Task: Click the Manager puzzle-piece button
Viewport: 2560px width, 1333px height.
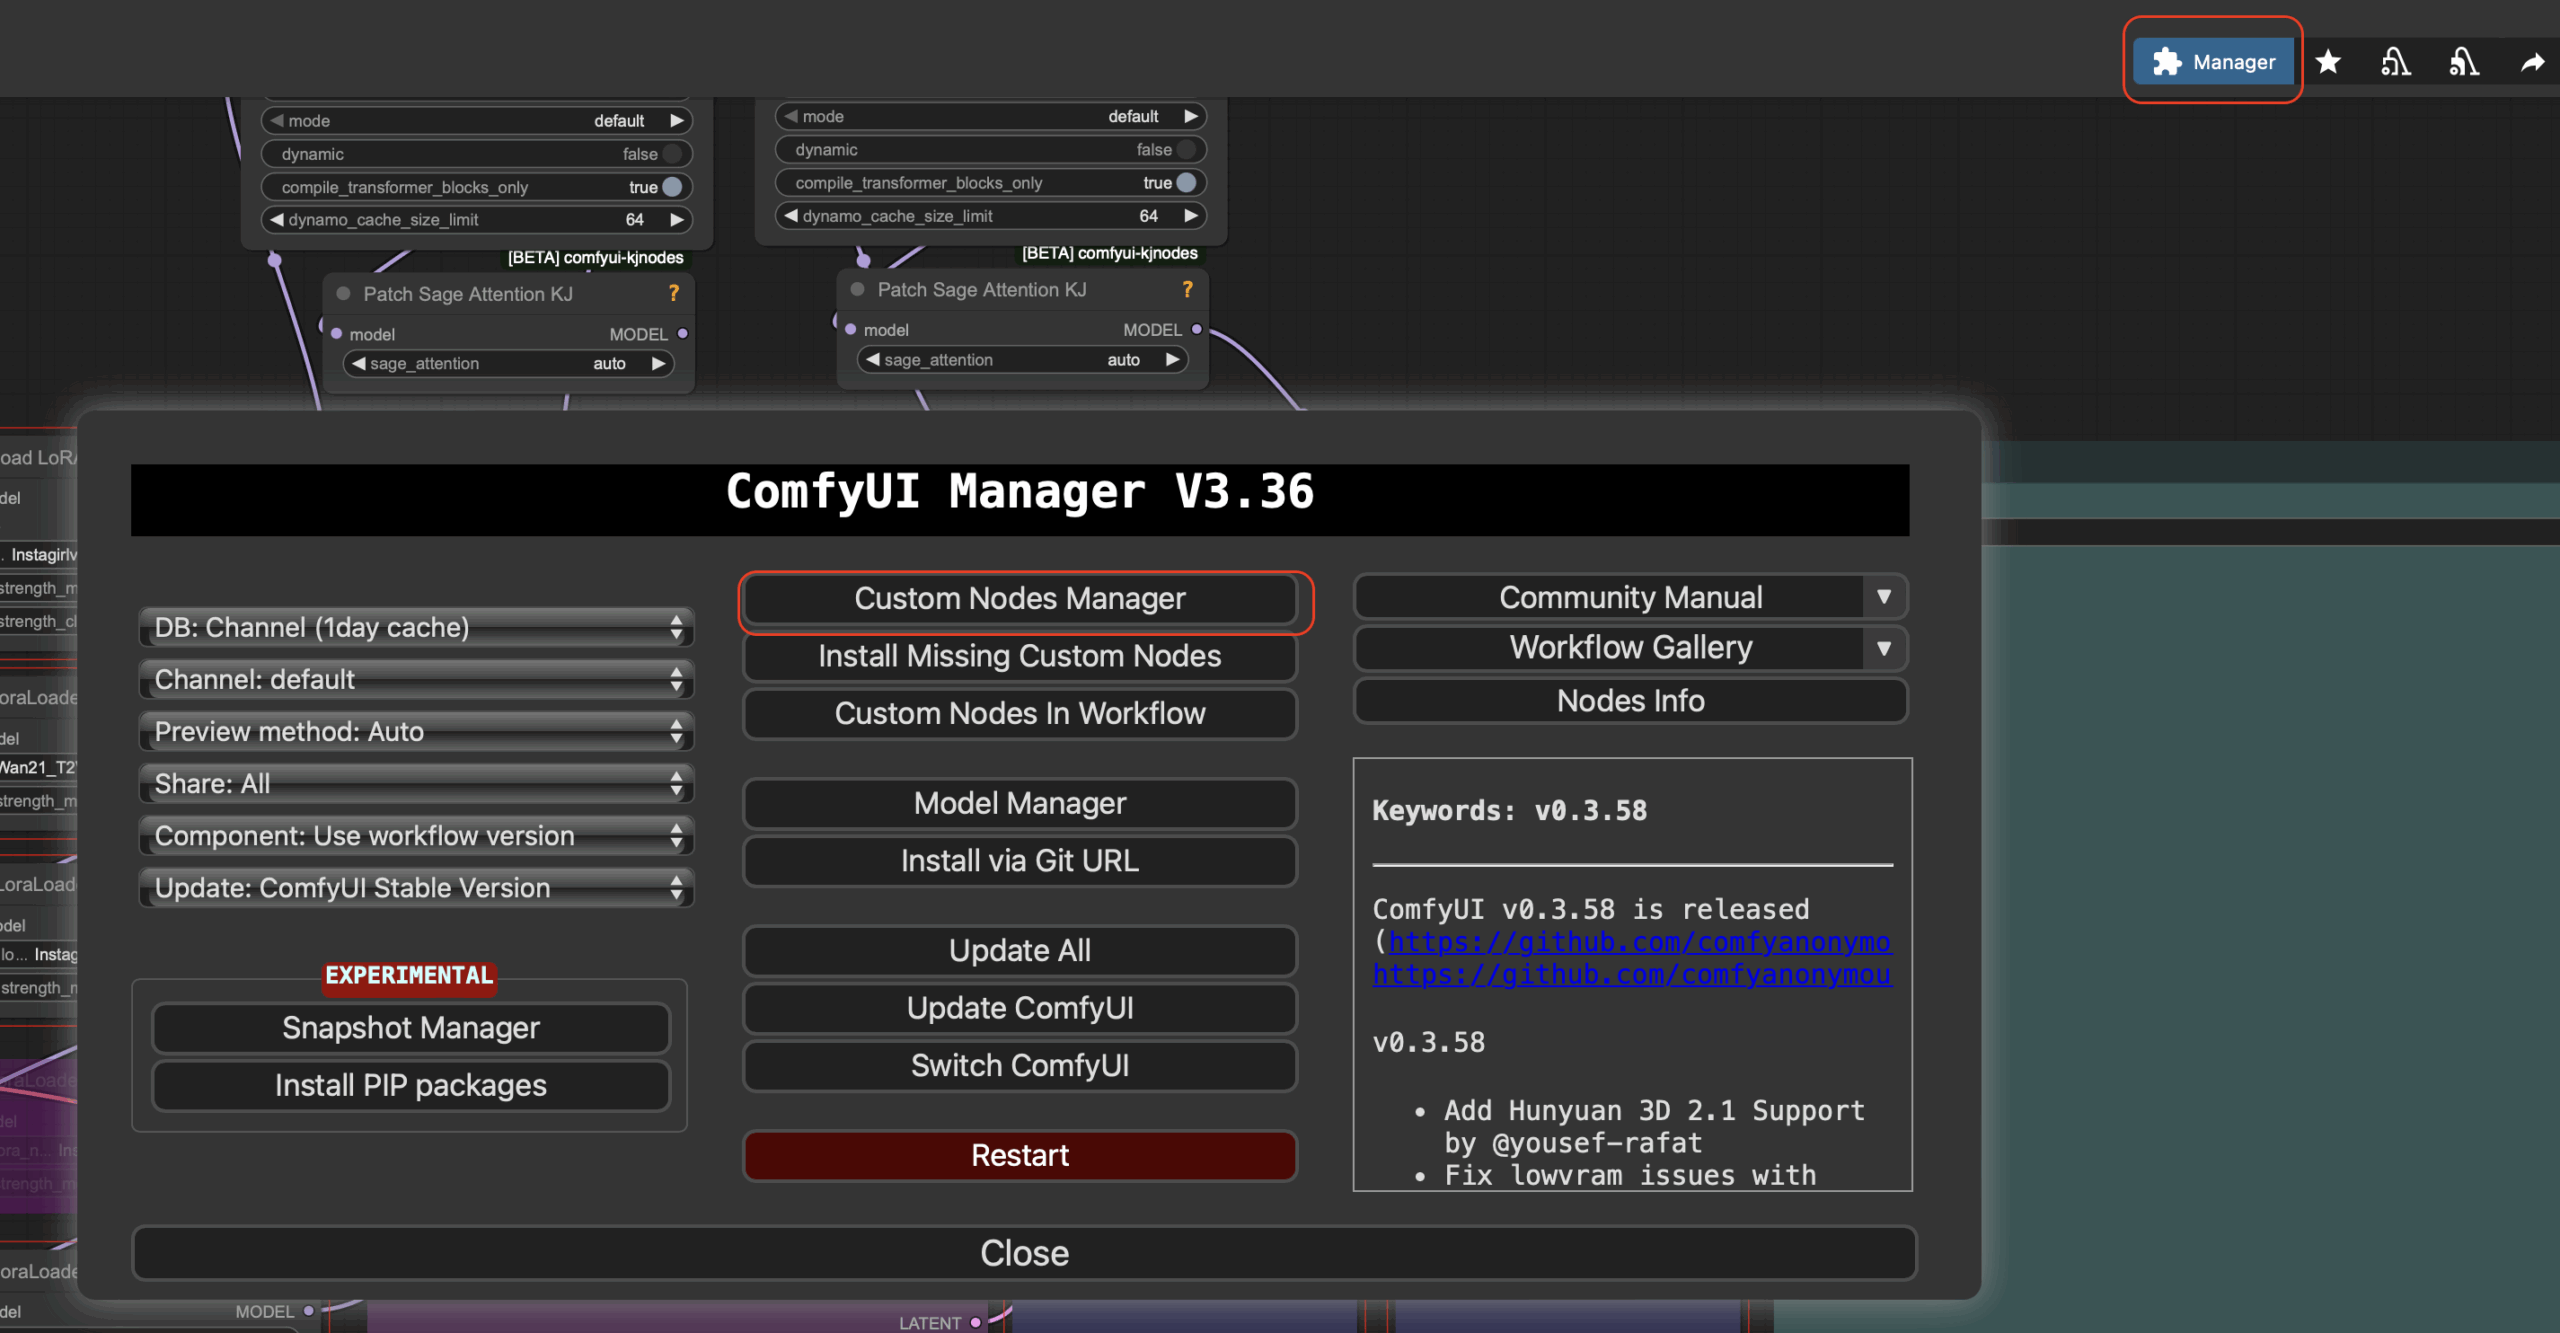Action: pos(2212,62)
